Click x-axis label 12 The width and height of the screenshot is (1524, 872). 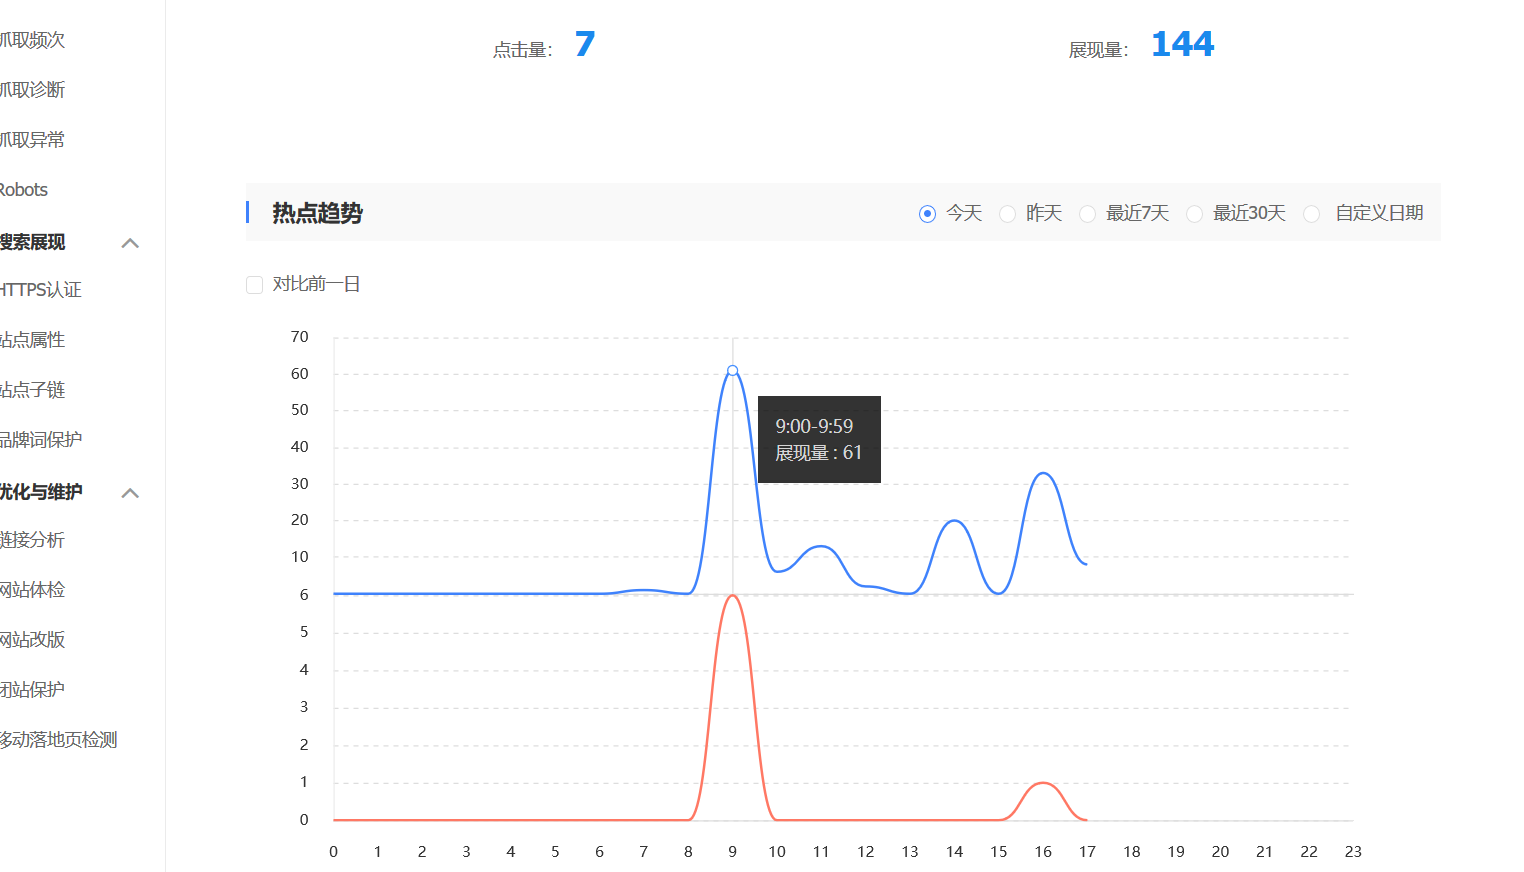tap(865, 852)
